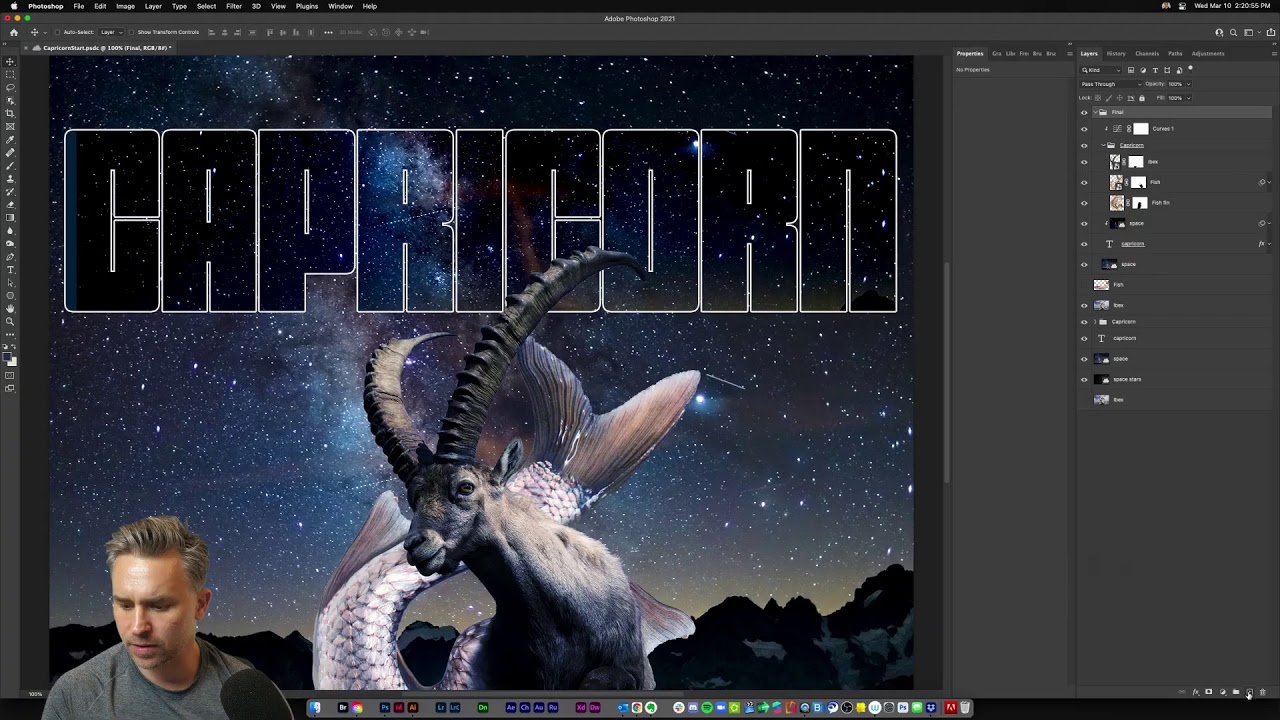Click the Curves 1 layer mask thumbnail
This screenshot has width=1280, height=720.
click(x=1141, y=128)
